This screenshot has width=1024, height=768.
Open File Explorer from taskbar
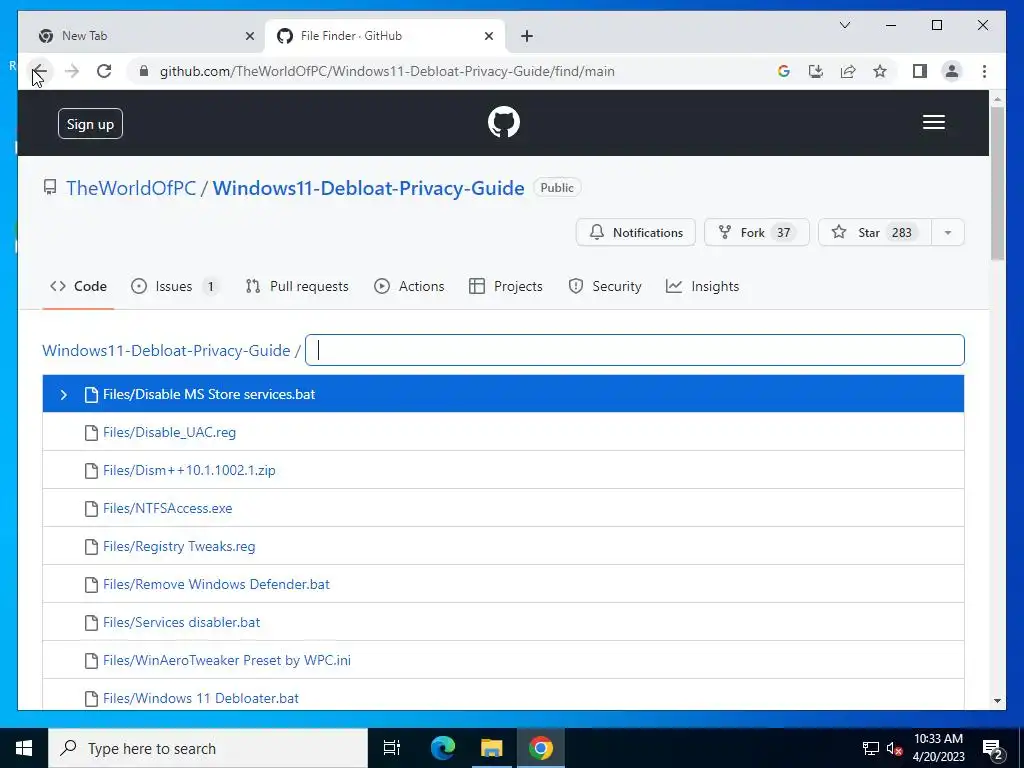point(492,748)
